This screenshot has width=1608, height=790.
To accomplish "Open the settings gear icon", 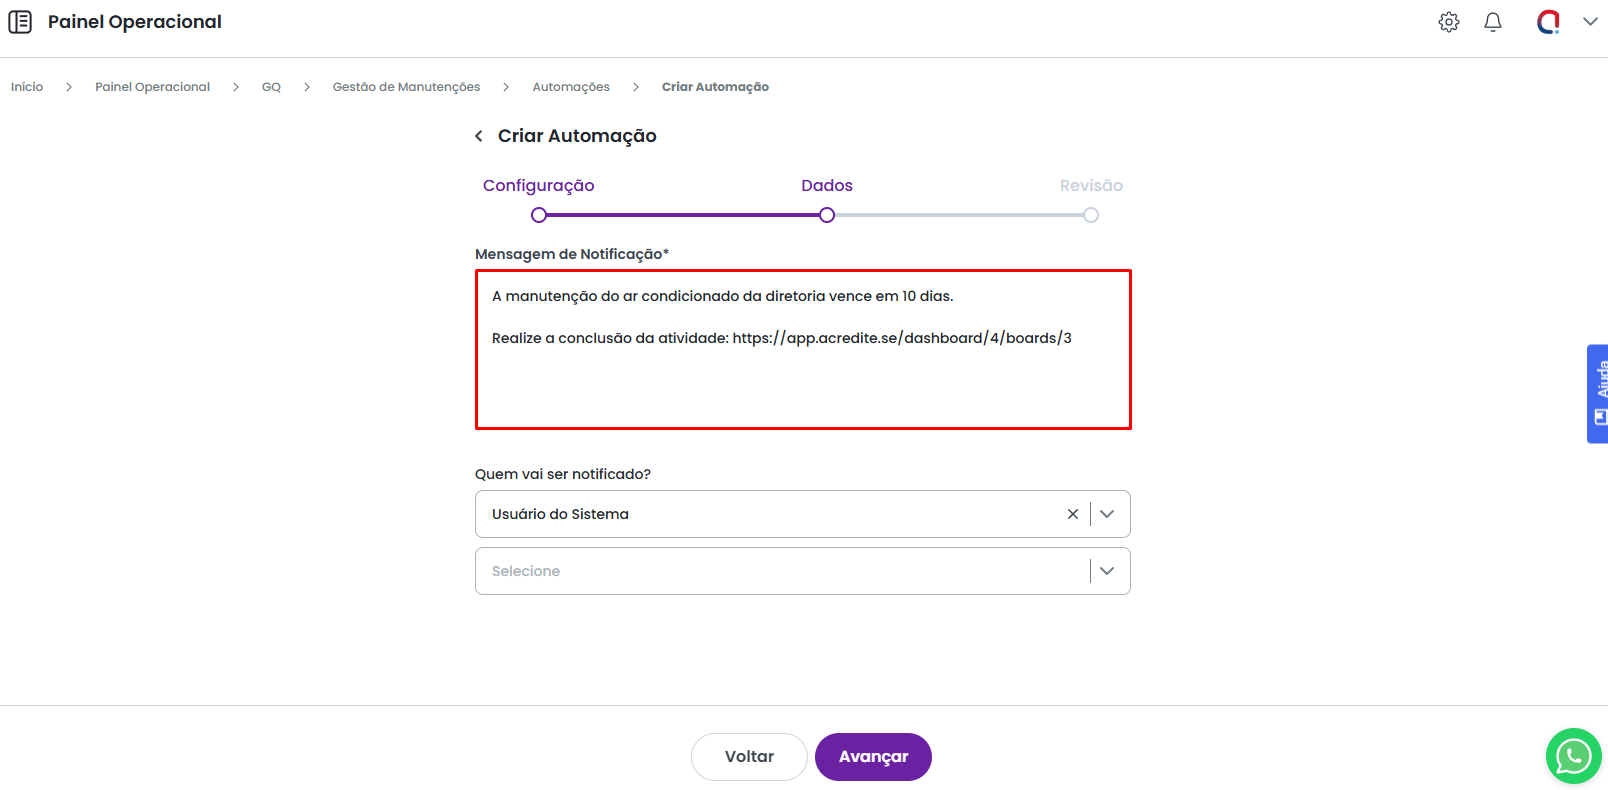I will click(x=1448, y=22).
